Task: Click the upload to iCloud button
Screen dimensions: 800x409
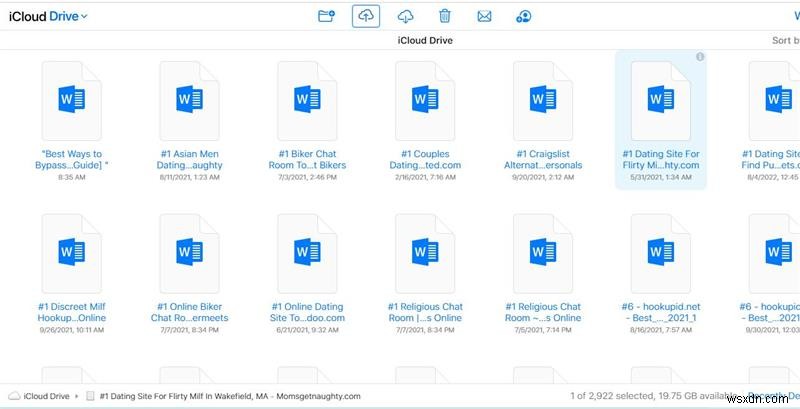Action: coord(366,16)
